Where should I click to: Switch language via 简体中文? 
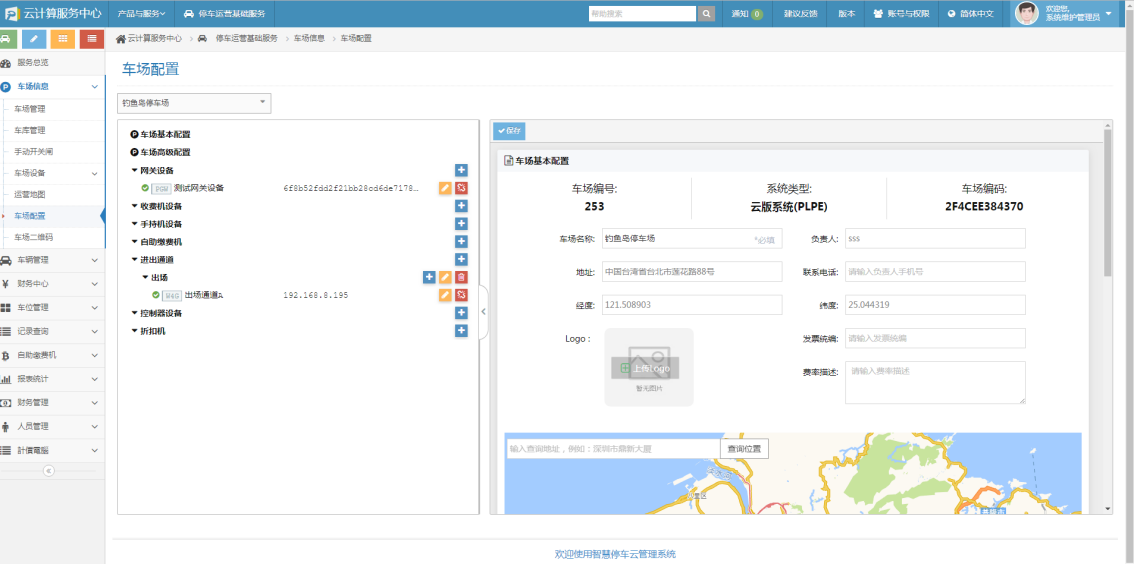coord(970,14)
